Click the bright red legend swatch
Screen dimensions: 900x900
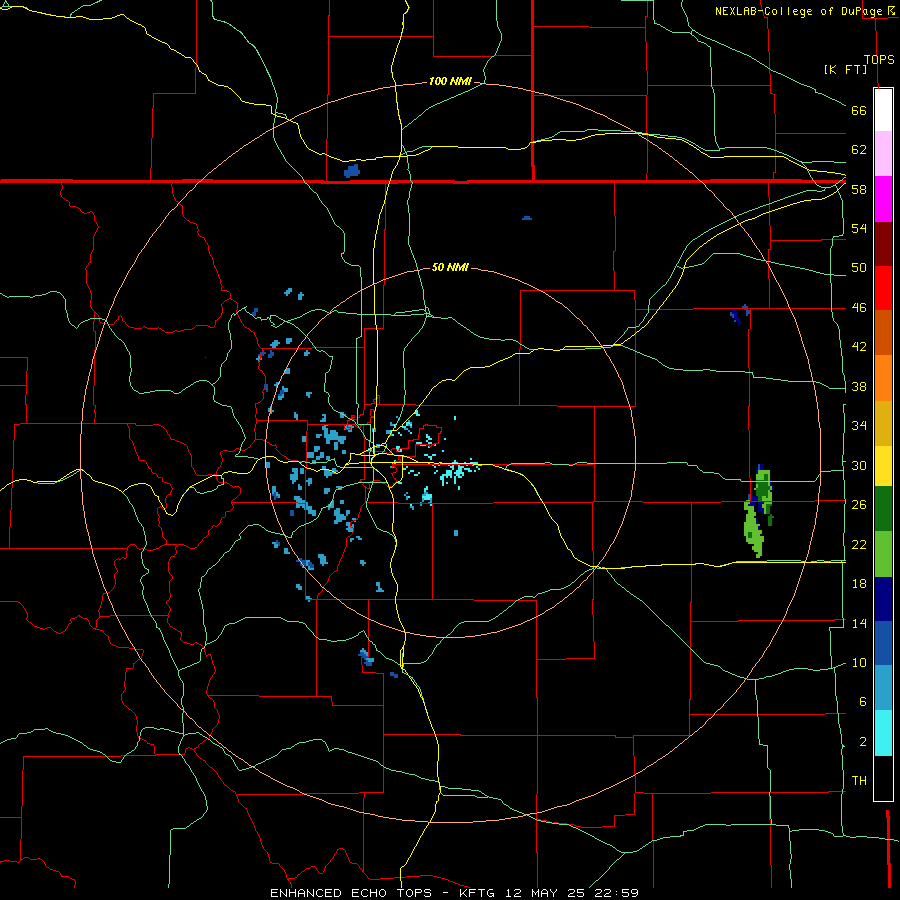883,288
